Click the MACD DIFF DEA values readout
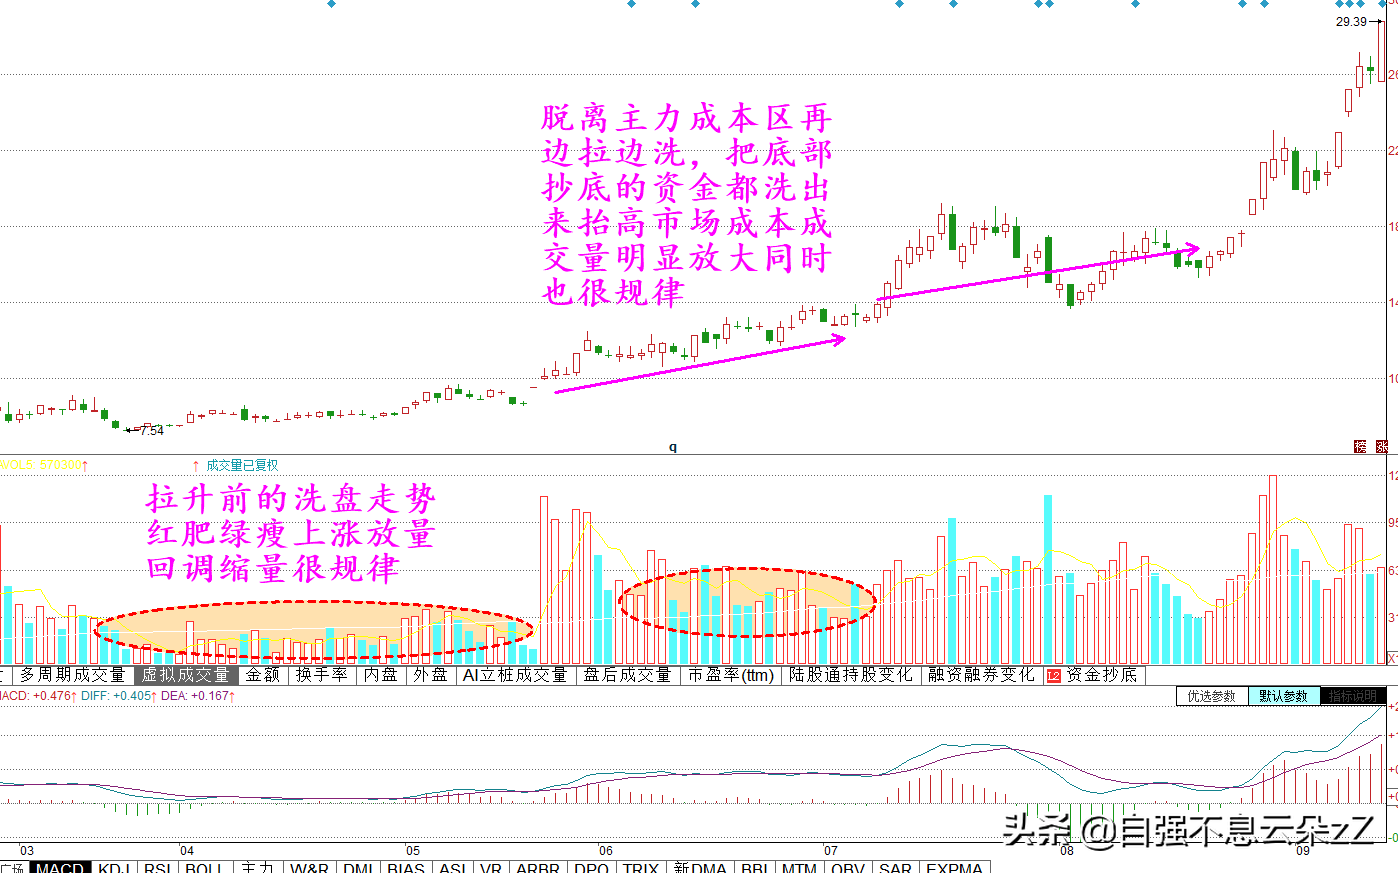This screenshot has width=1398, height=873. 117,696
